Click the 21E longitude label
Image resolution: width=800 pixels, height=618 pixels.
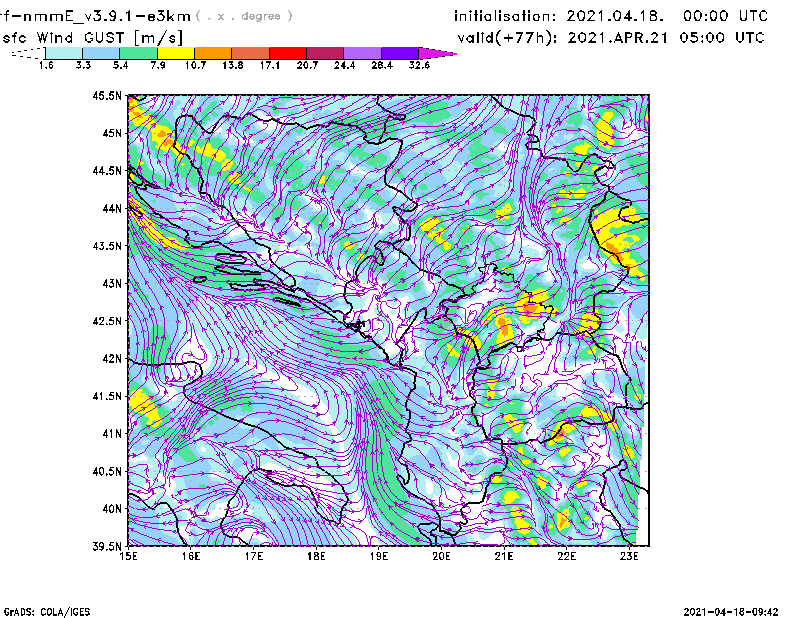[x=504, y=556]
